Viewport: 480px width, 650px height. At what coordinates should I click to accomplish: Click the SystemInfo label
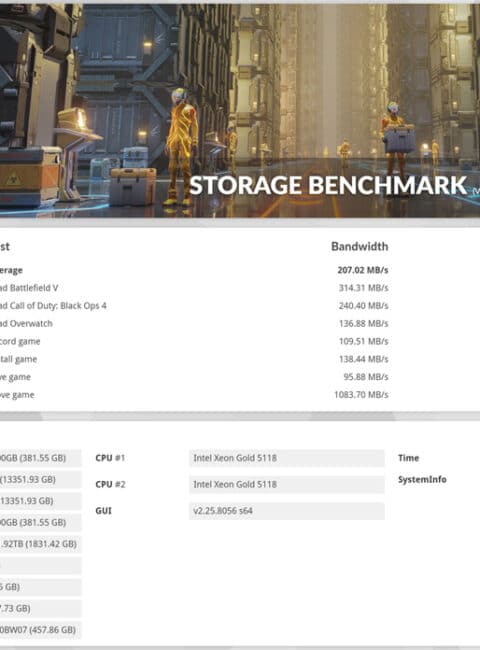pos(422,480)
